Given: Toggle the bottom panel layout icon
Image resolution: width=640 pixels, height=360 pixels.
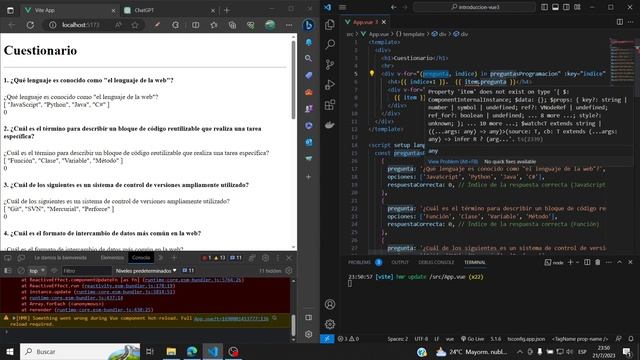Looking at the screenshot, I should 556,7.
